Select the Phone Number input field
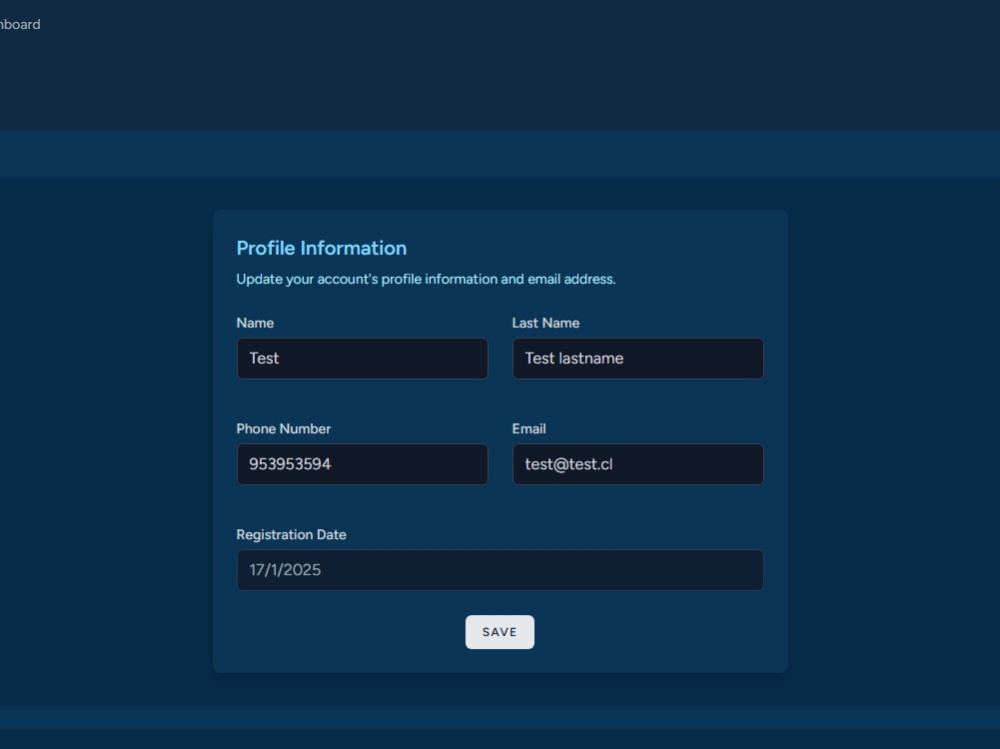Viewport: 1000px width, 749px height. (362, 464)
